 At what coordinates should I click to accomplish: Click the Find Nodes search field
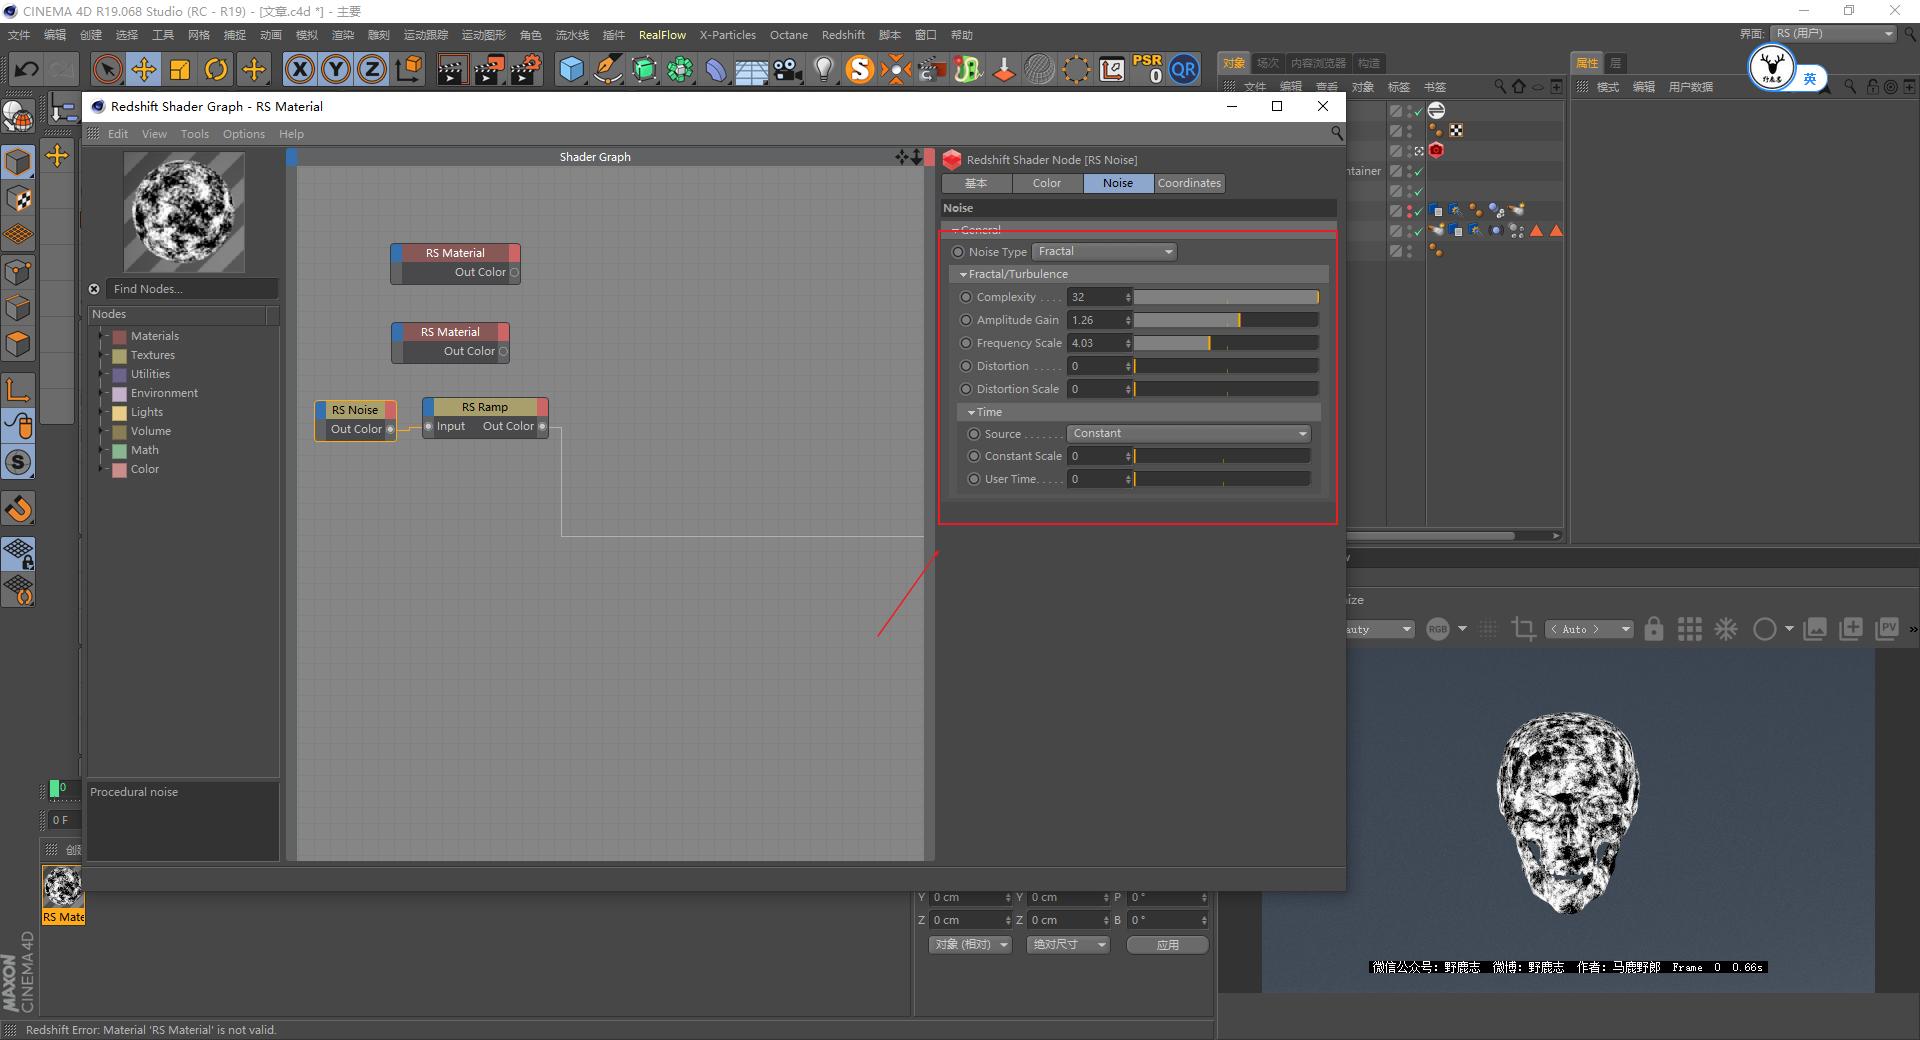190,289
